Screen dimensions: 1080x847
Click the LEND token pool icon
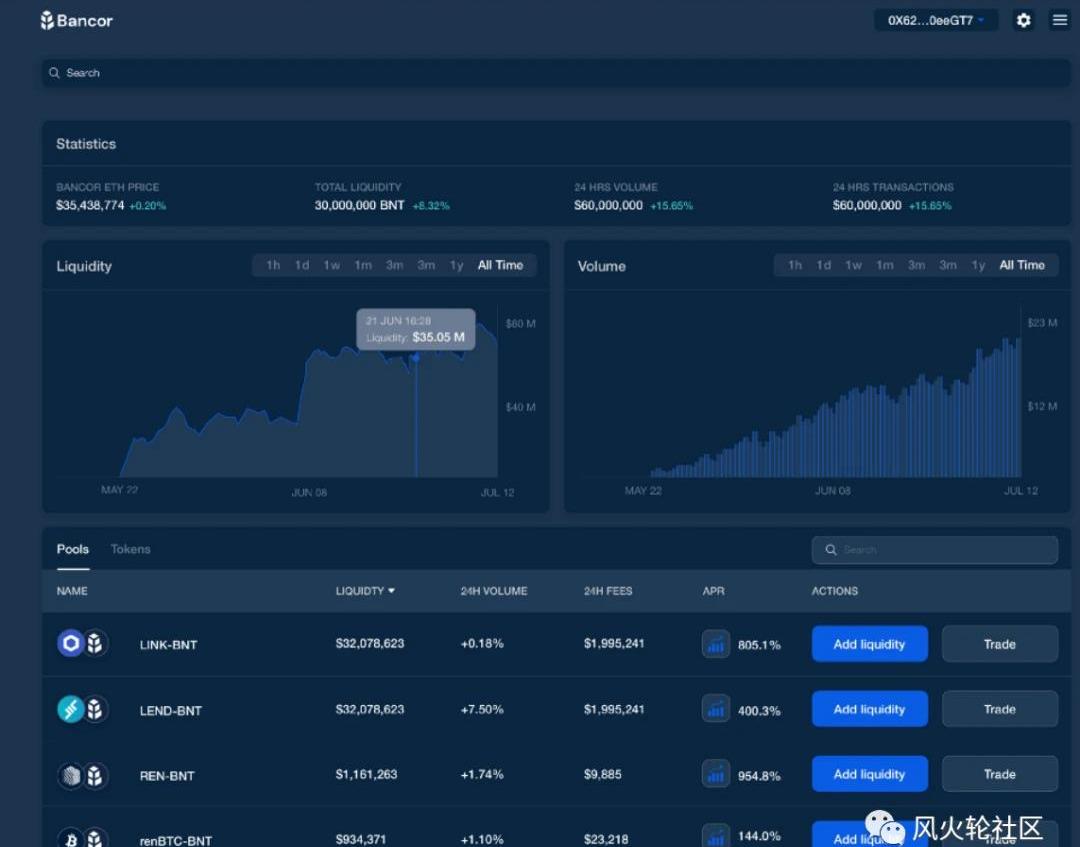pos(70,709)
